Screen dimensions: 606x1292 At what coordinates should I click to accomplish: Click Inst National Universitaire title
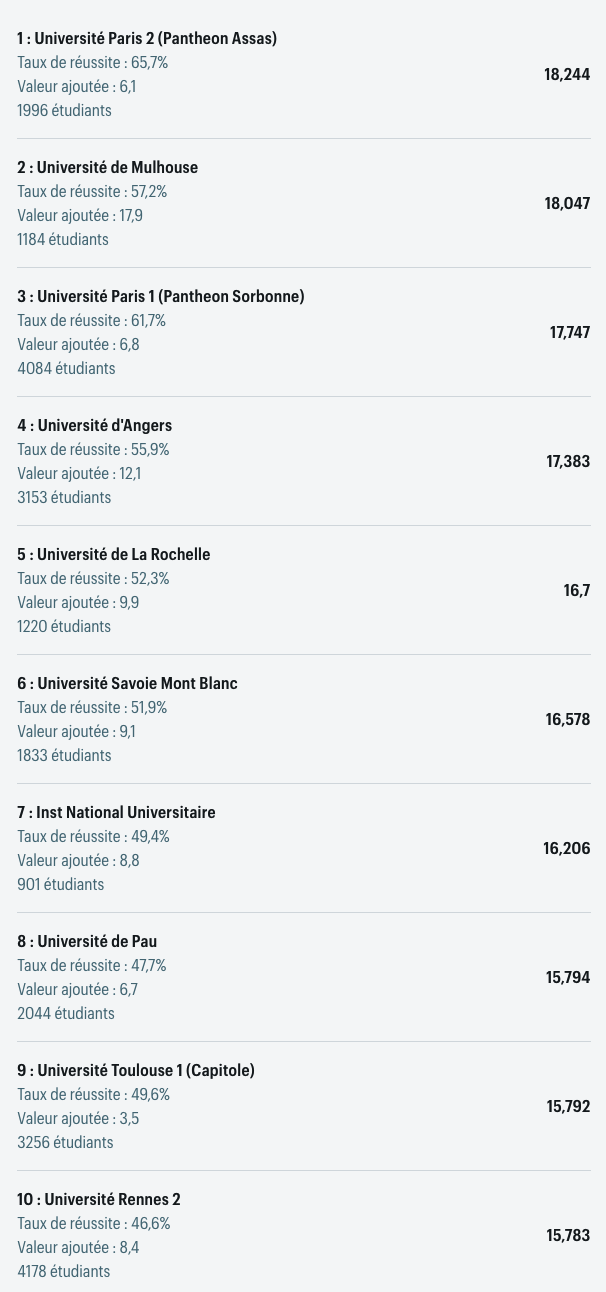coord(116,813)
